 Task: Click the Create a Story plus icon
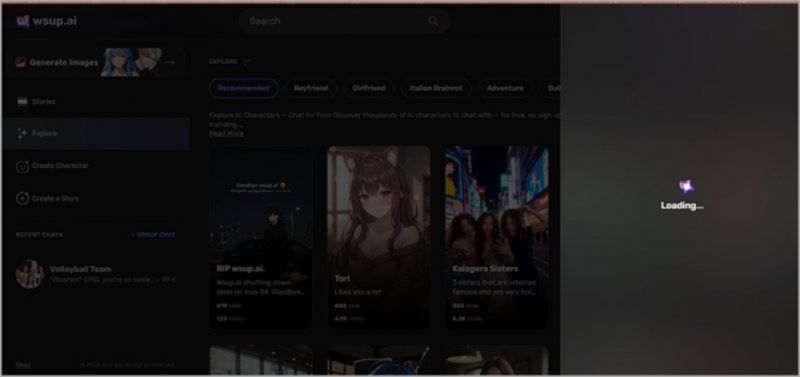click(x=22, y=198)
